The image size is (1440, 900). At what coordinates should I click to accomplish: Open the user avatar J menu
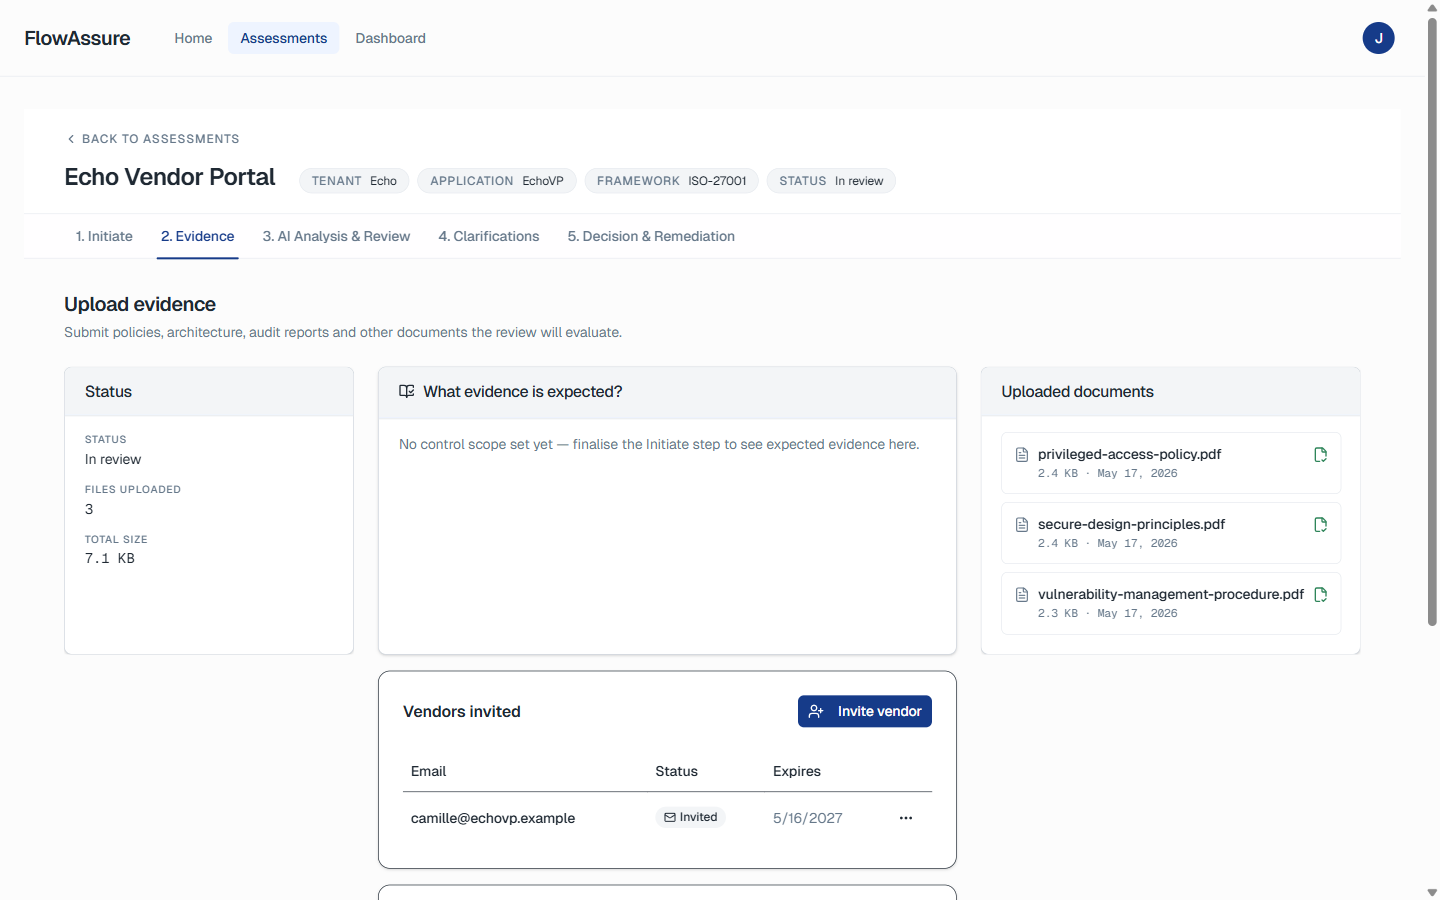click(1378, 38)
